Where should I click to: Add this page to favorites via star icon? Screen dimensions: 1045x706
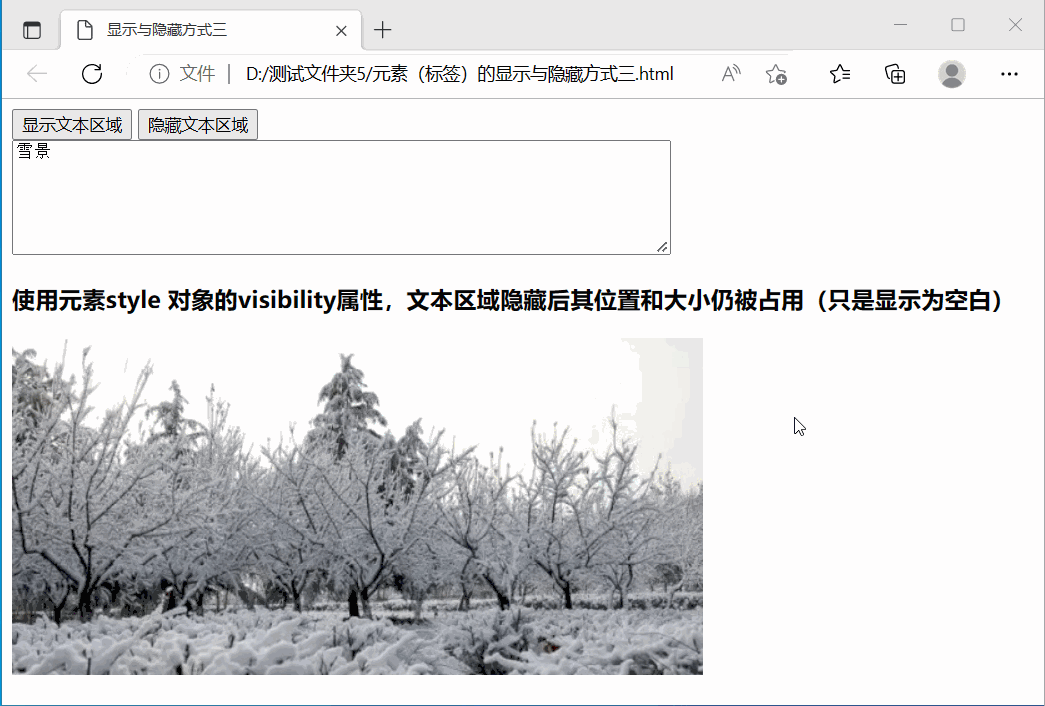(x=775, y=73)
